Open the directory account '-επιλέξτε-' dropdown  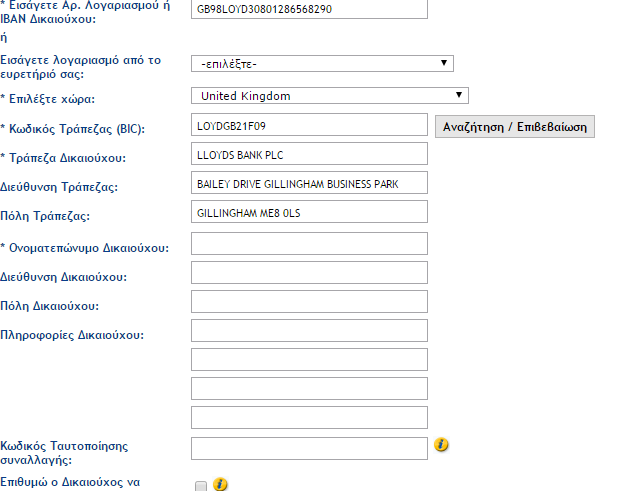point(322,64)
